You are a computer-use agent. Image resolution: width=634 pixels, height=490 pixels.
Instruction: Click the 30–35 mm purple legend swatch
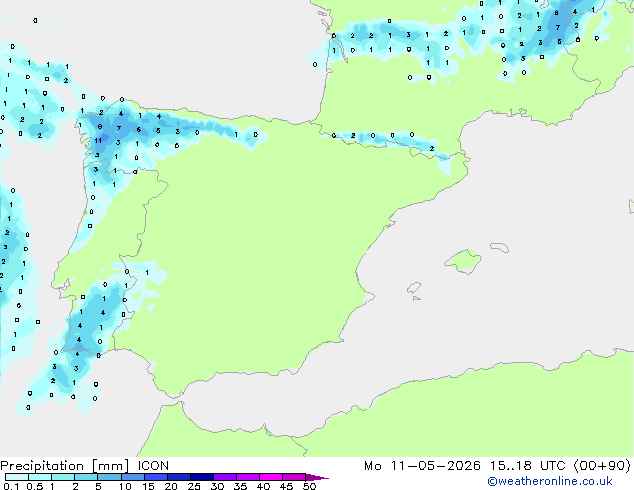click(x=224, y=477)
